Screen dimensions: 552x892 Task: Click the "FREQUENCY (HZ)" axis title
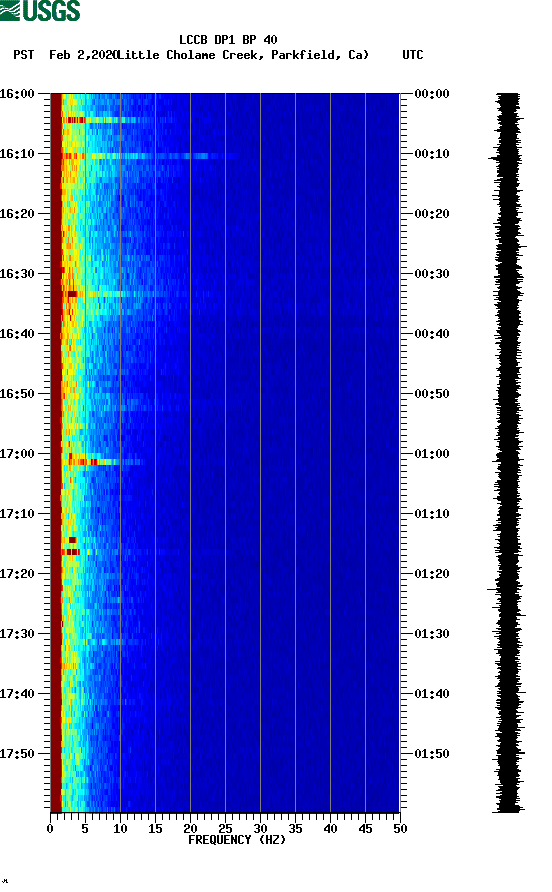pos(237,840)
